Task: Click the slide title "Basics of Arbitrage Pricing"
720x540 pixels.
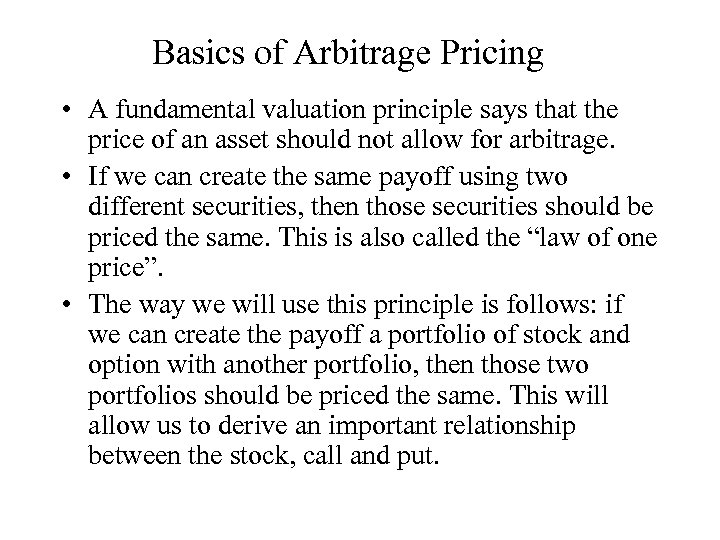Action: point(348,53)
